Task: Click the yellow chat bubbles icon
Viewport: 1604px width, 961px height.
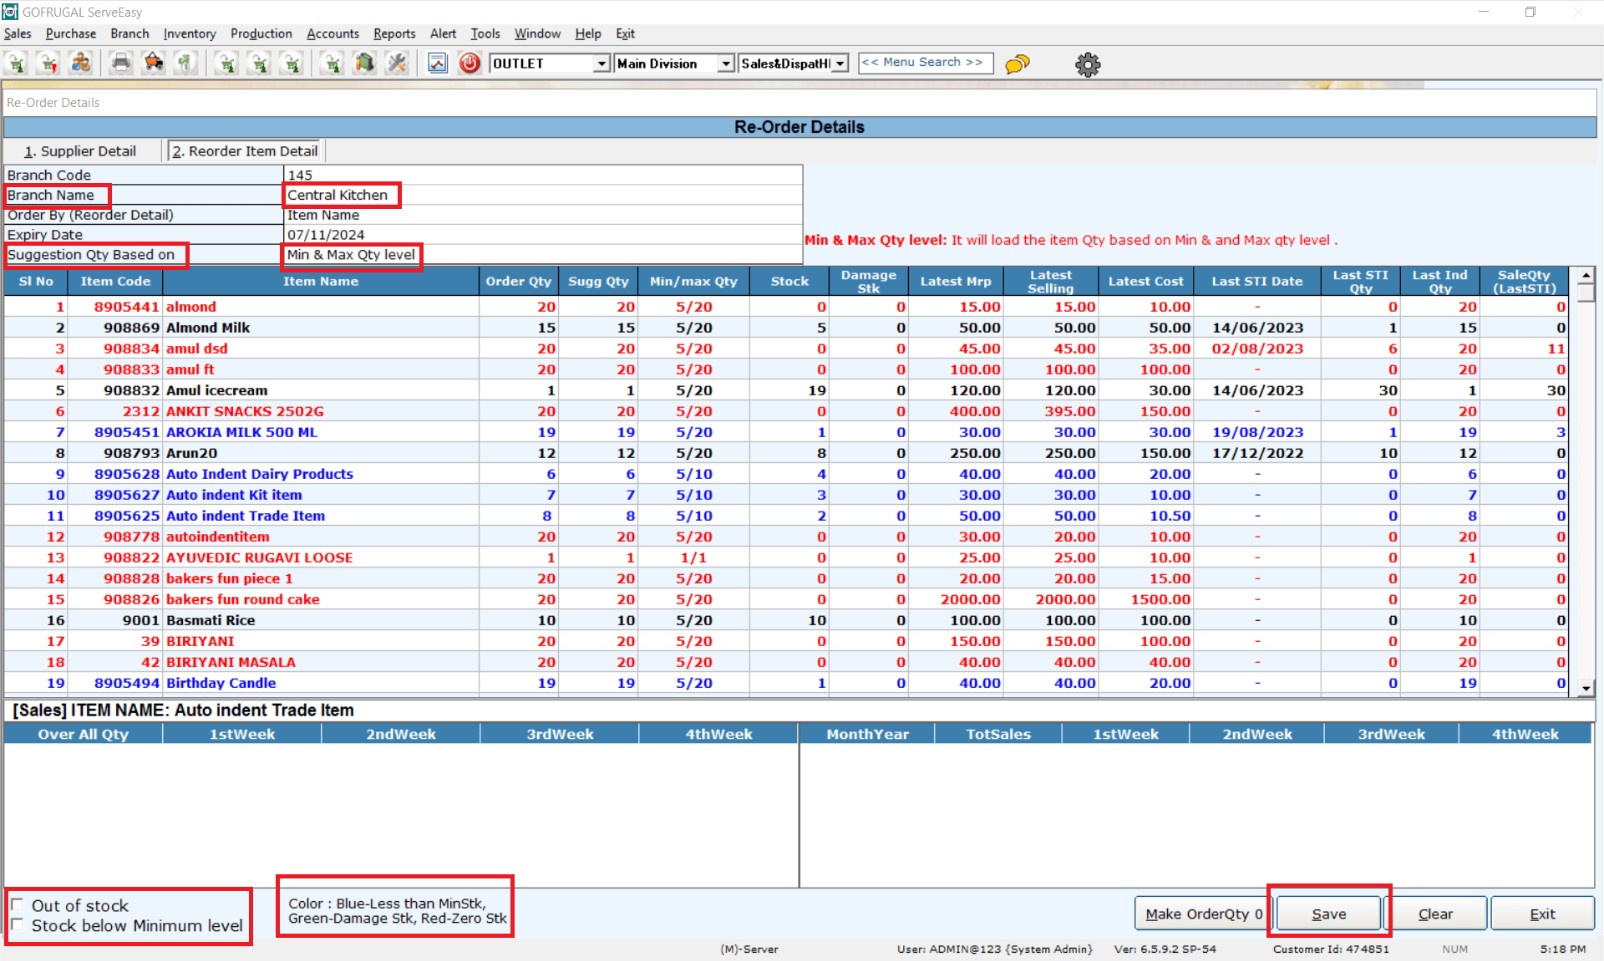Action: 1017,64
